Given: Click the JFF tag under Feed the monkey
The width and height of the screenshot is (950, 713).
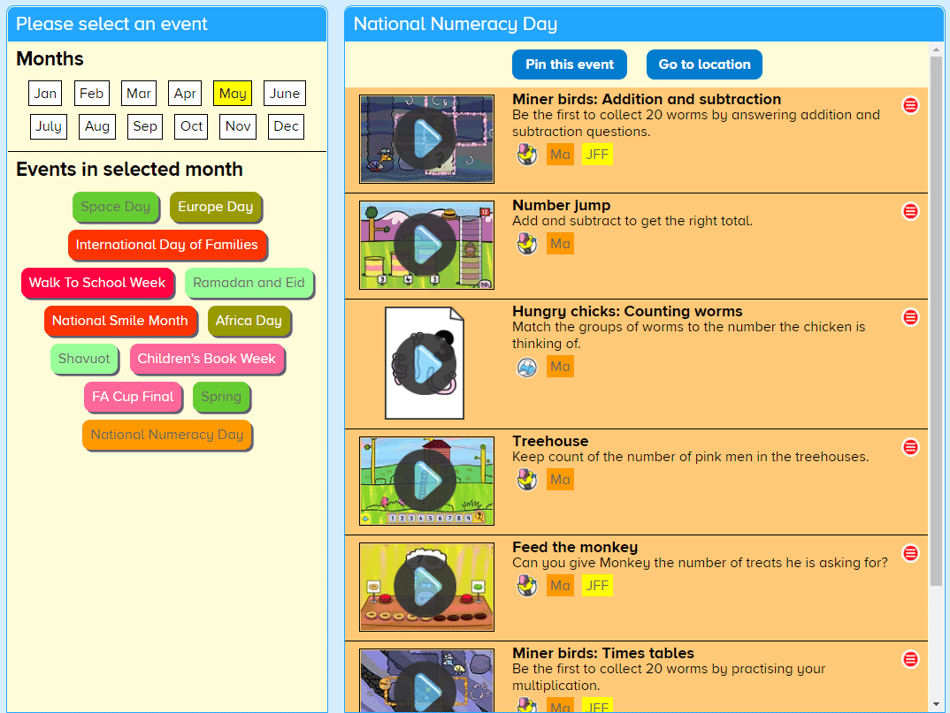Looking at the screenshot, I should point(597,586).
